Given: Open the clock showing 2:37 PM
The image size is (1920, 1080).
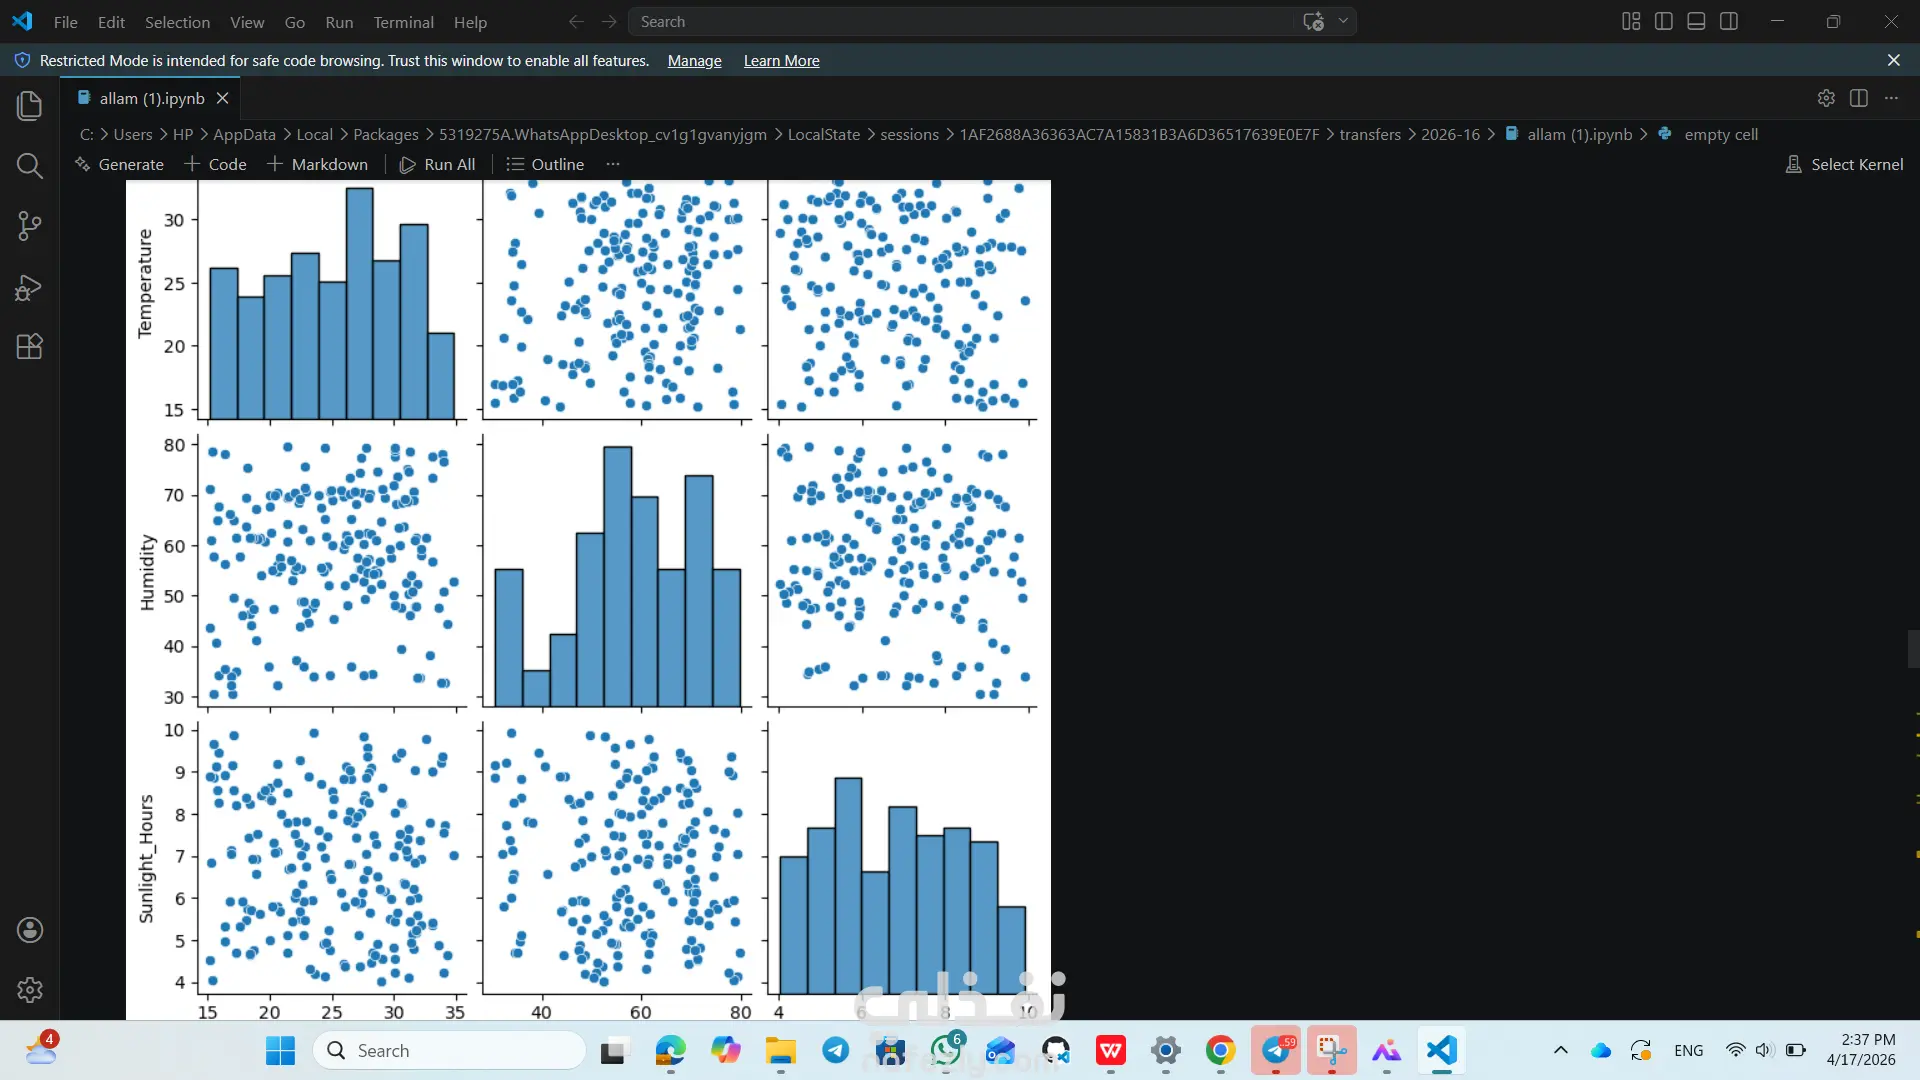Looking at the screenshot, I should tap(1860, 1050).
